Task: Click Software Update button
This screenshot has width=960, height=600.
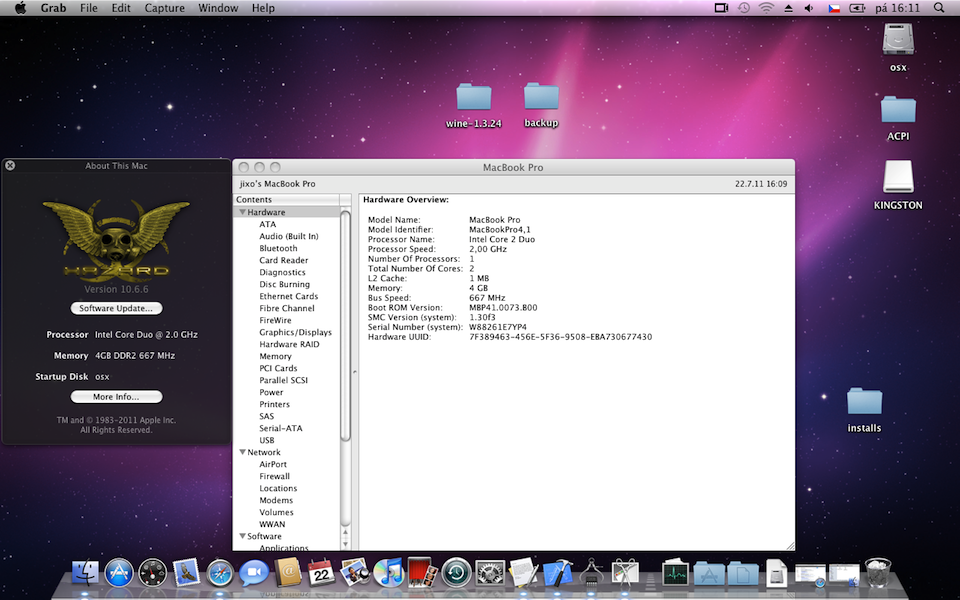Action: [x=116, y=308]
